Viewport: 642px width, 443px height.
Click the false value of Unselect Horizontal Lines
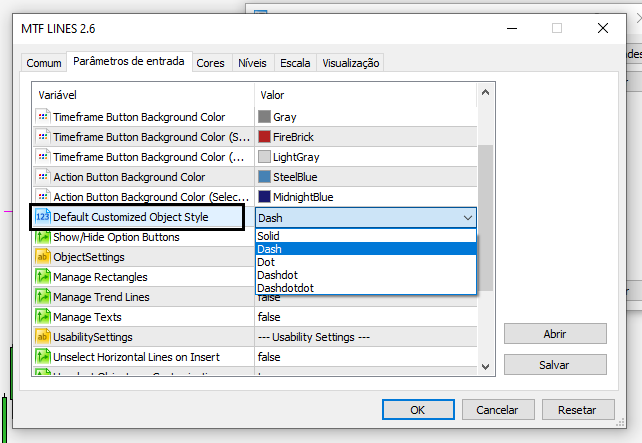pos(268,357)
